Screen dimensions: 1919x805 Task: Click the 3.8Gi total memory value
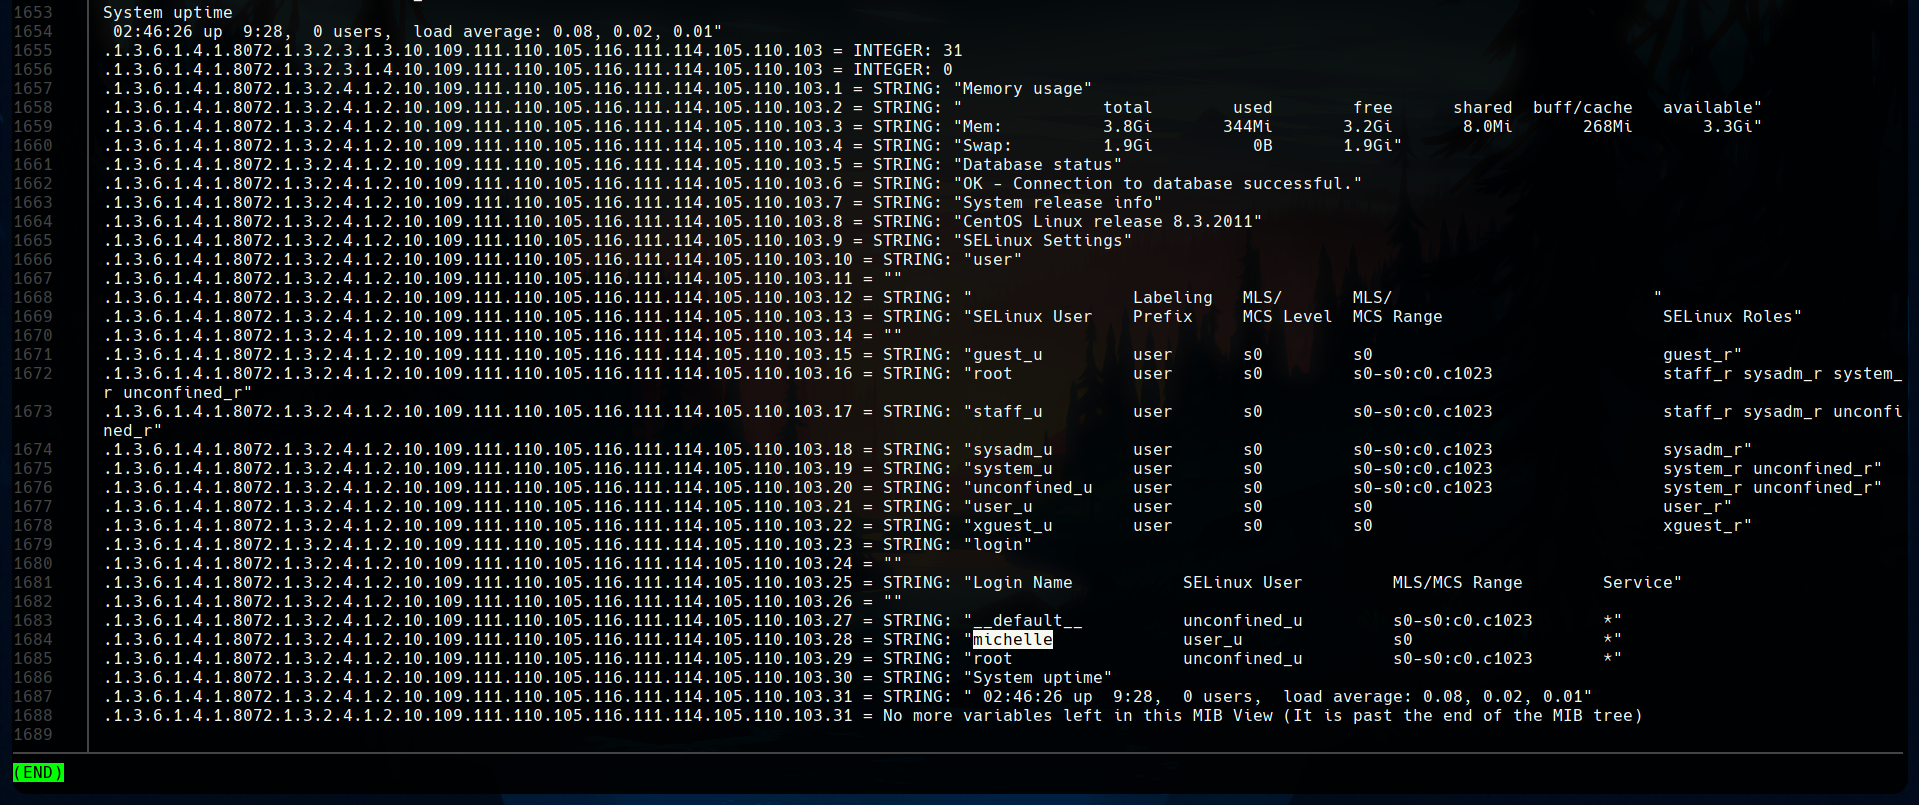[1127, 127]
